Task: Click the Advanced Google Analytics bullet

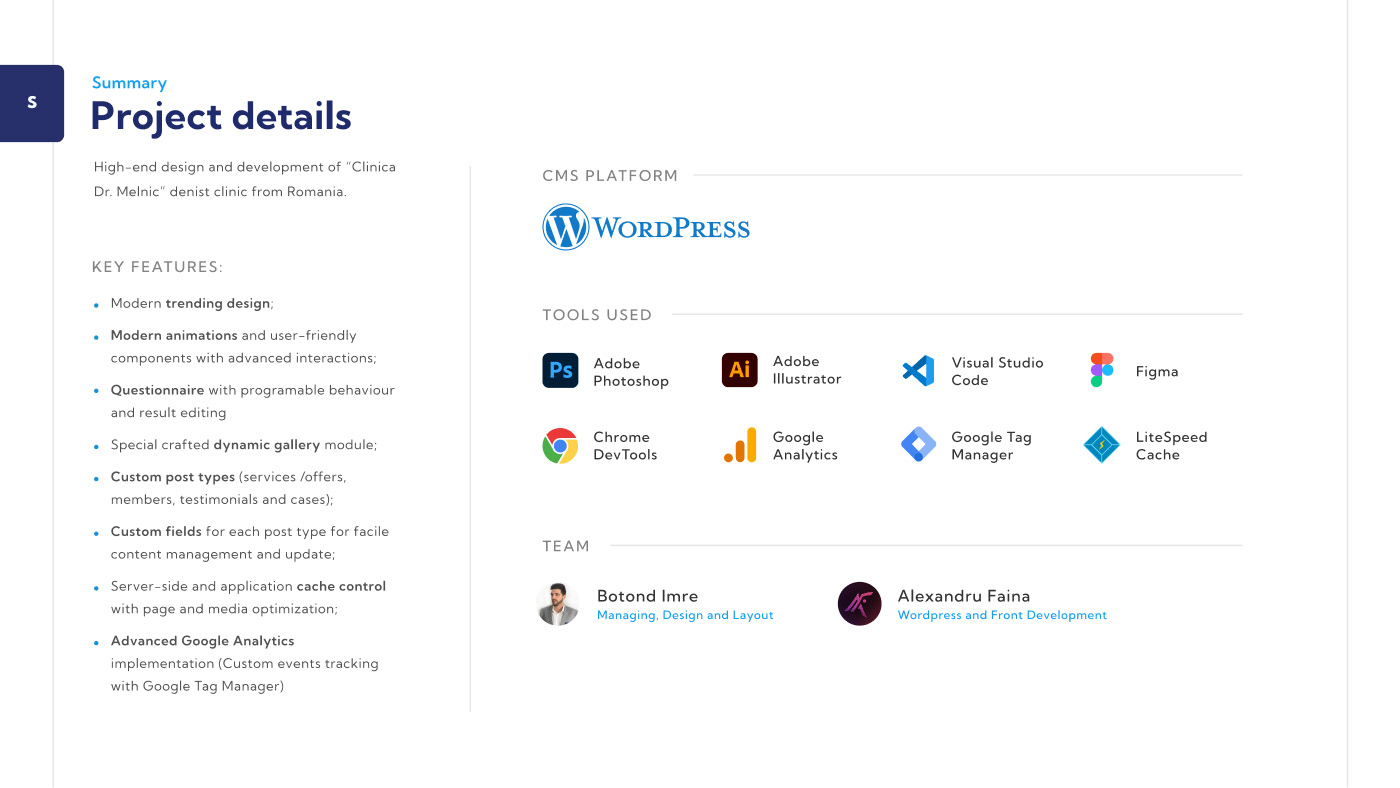Action: point(244,664)
